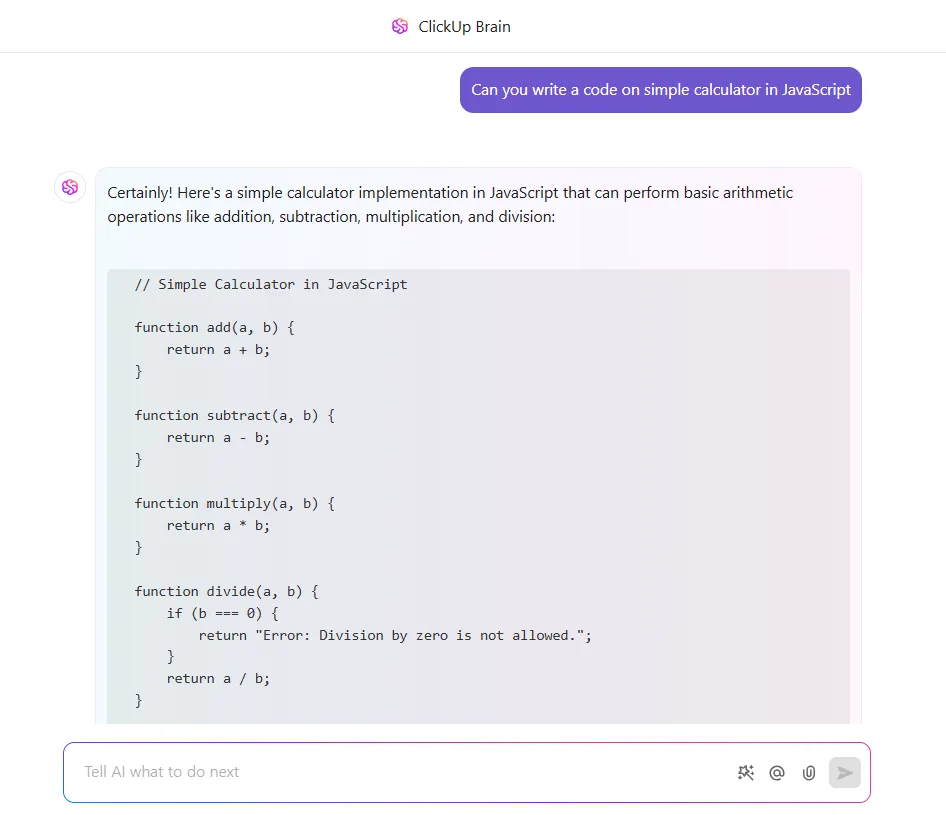Click the 'if (b === 0)' code line
The width and height of the screenshot is (946, 815).
(x=223, y=614)
